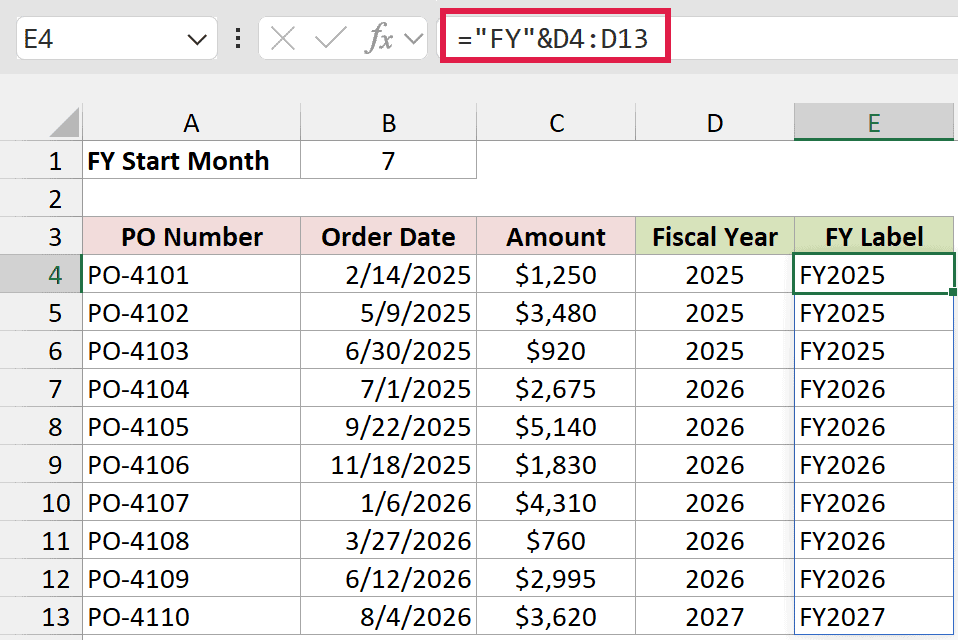958x640 pixels.
Task: Select row 7 header
Action: pos(41,388)
